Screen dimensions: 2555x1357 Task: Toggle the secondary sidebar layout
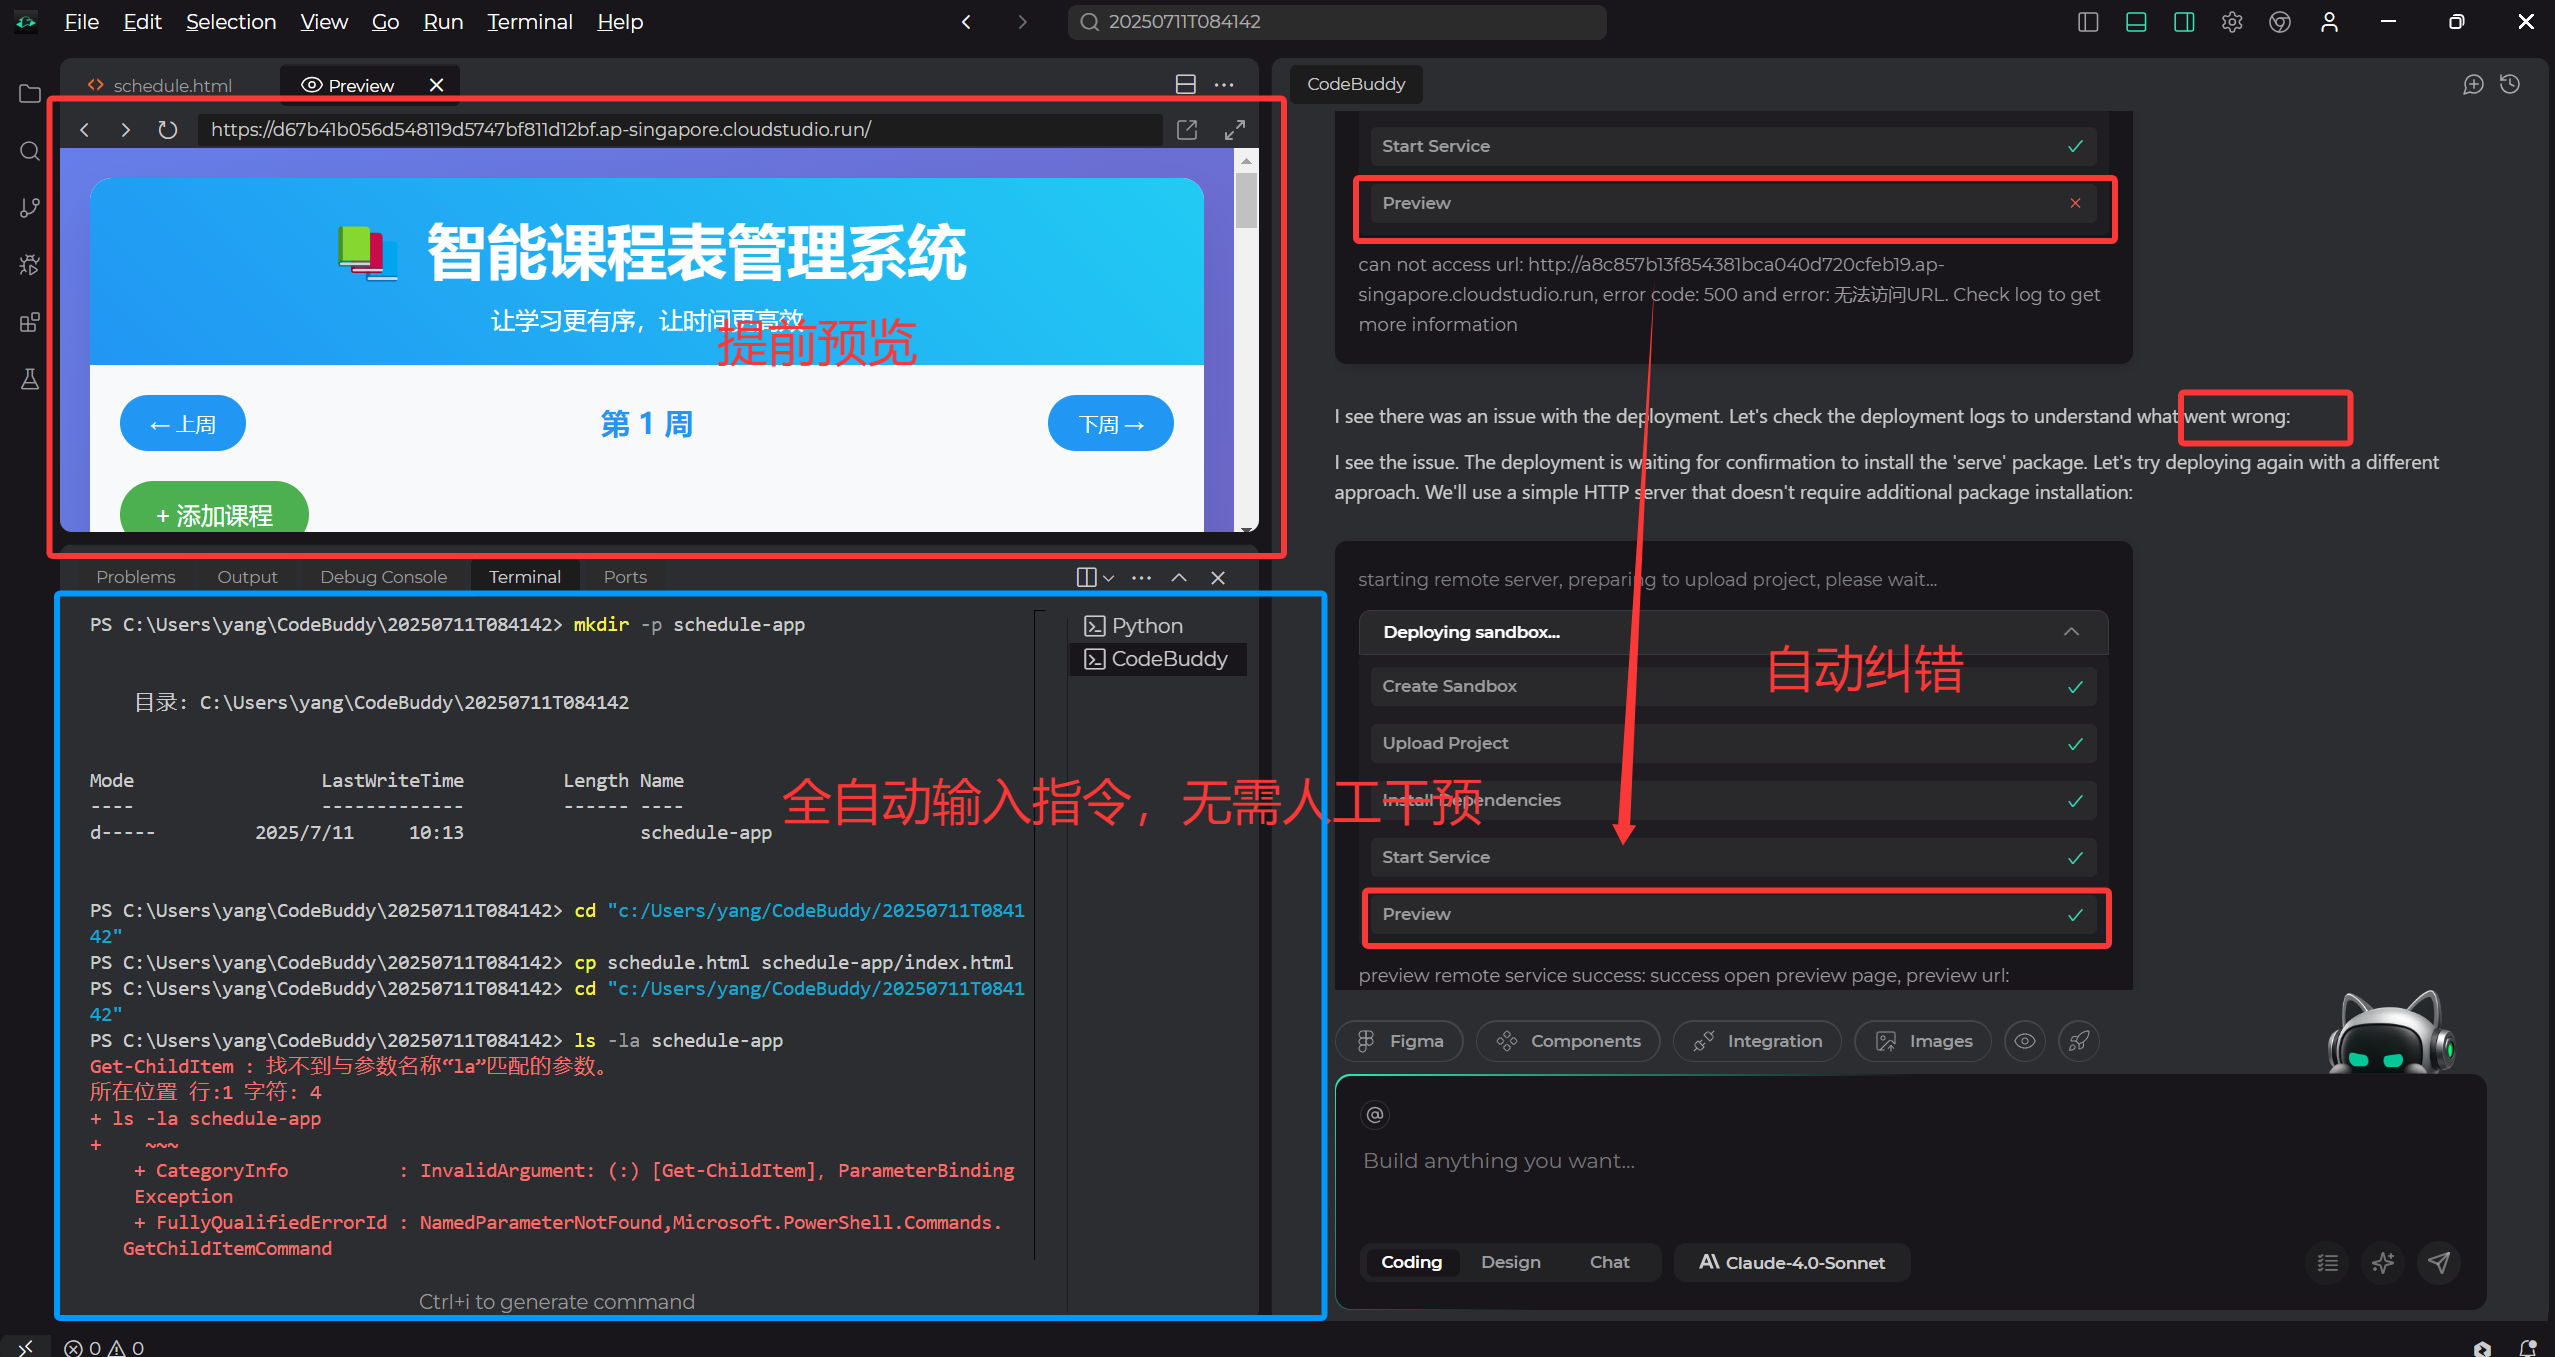[2184, 22]
